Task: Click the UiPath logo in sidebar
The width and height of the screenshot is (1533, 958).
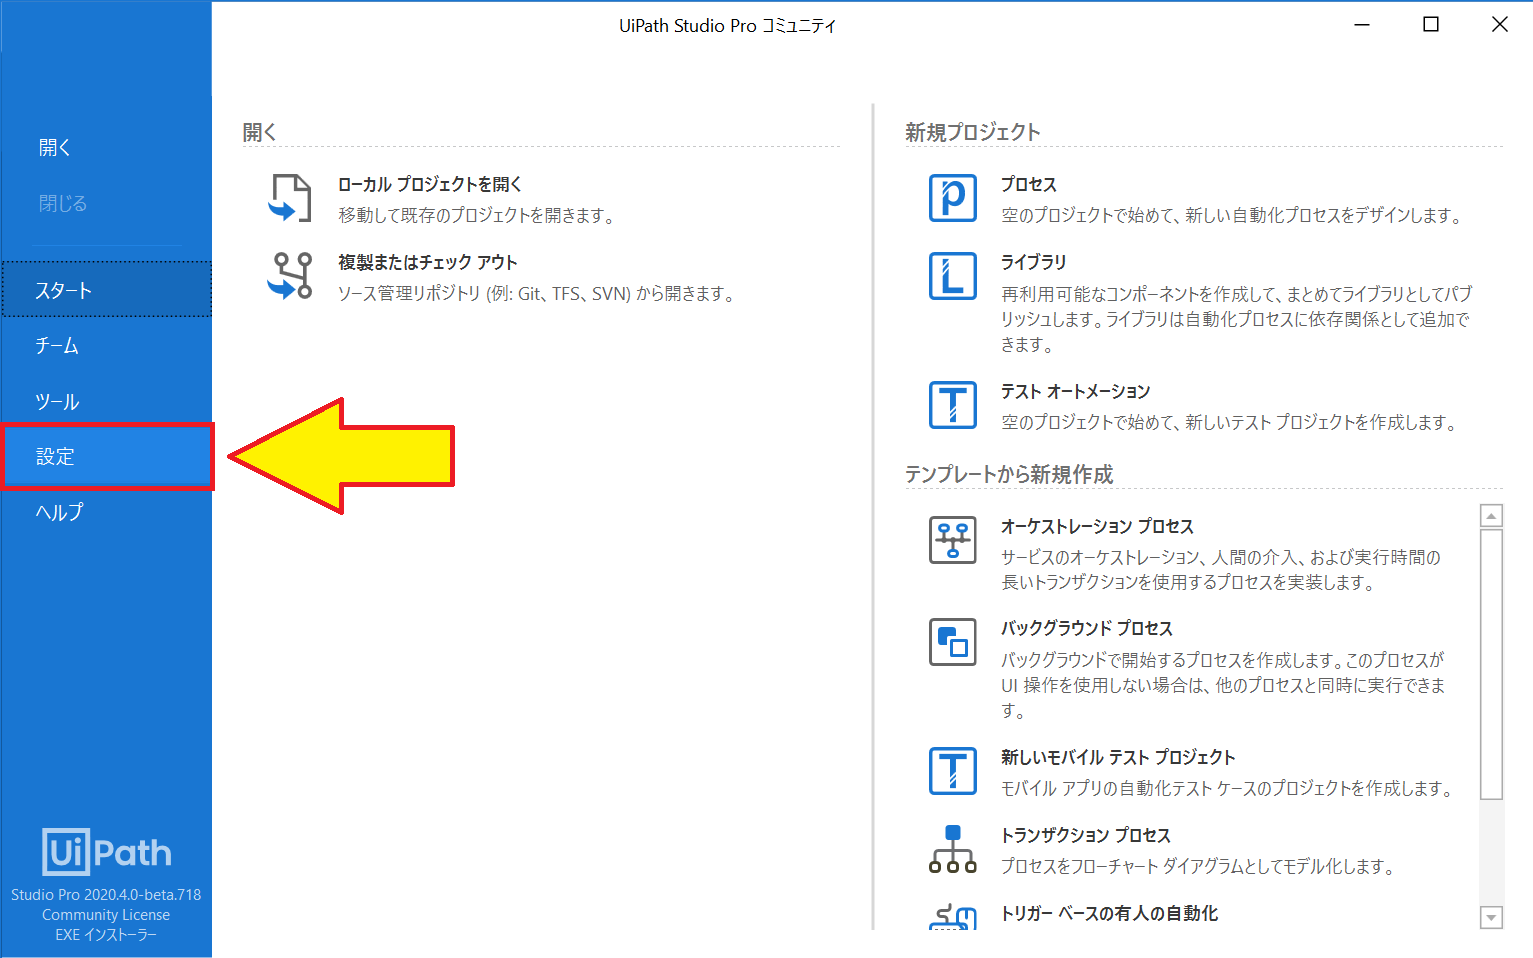Action: (x=106, y=852)
